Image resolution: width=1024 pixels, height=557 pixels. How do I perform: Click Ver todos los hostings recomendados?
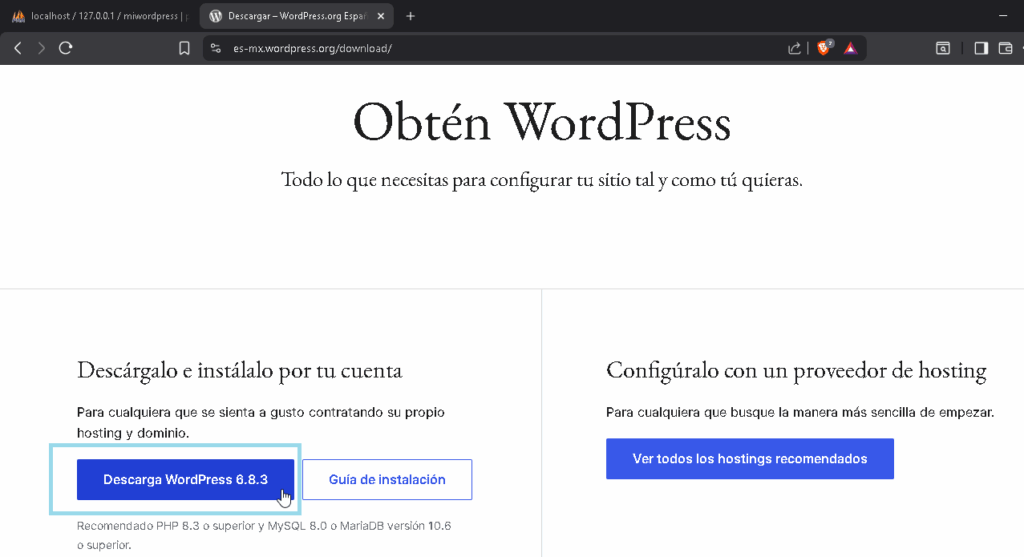[x=750, y=459]
